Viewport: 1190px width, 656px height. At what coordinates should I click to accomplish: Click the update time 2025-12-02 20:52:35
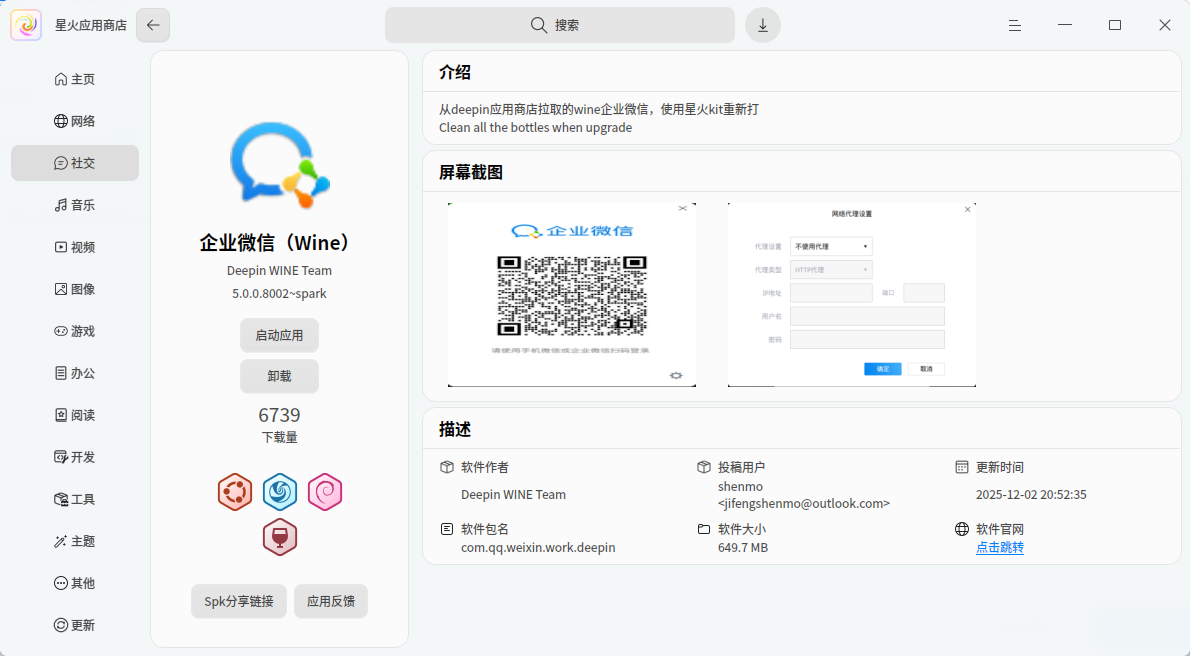1031,494
